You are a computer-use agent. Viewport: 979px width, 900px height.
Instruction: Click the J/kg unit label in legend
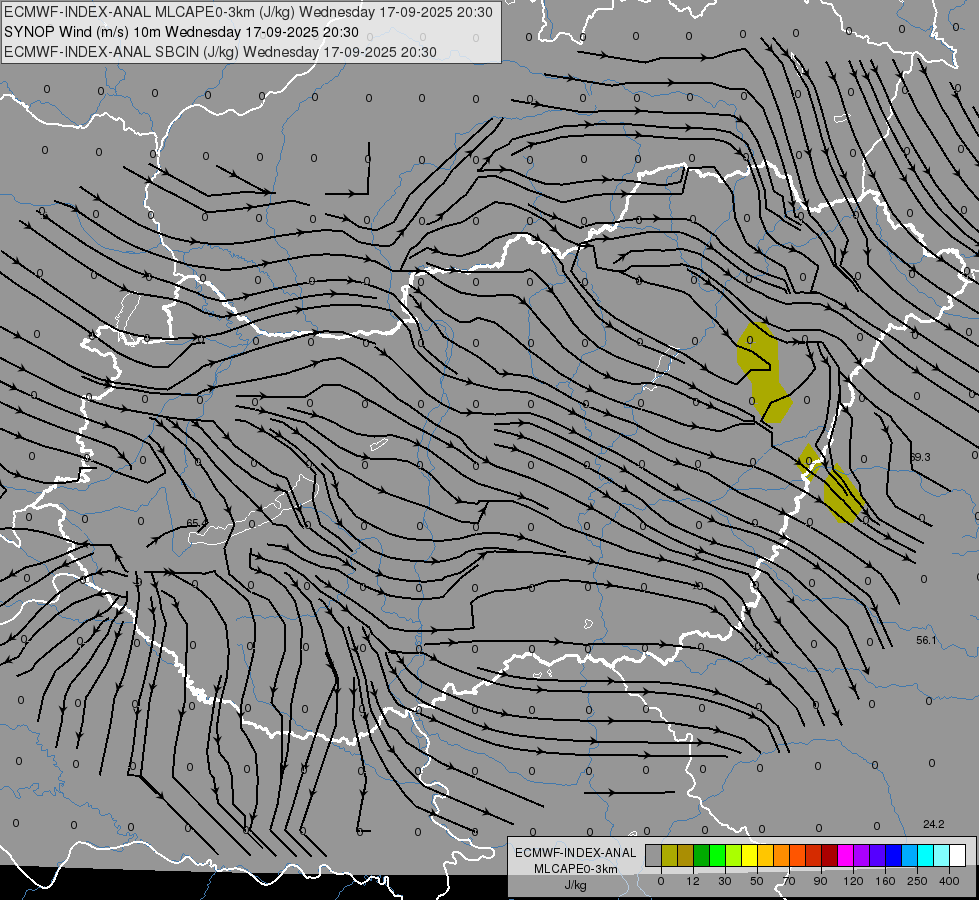tap(576, 885)
